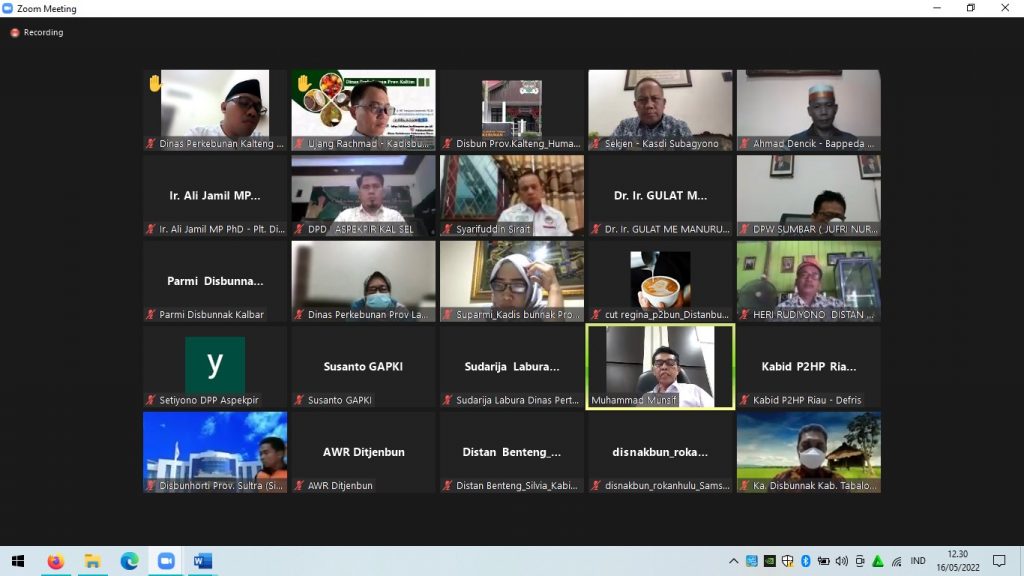Select Muhammad Munsif highlighted video tile

click(660, 367)
